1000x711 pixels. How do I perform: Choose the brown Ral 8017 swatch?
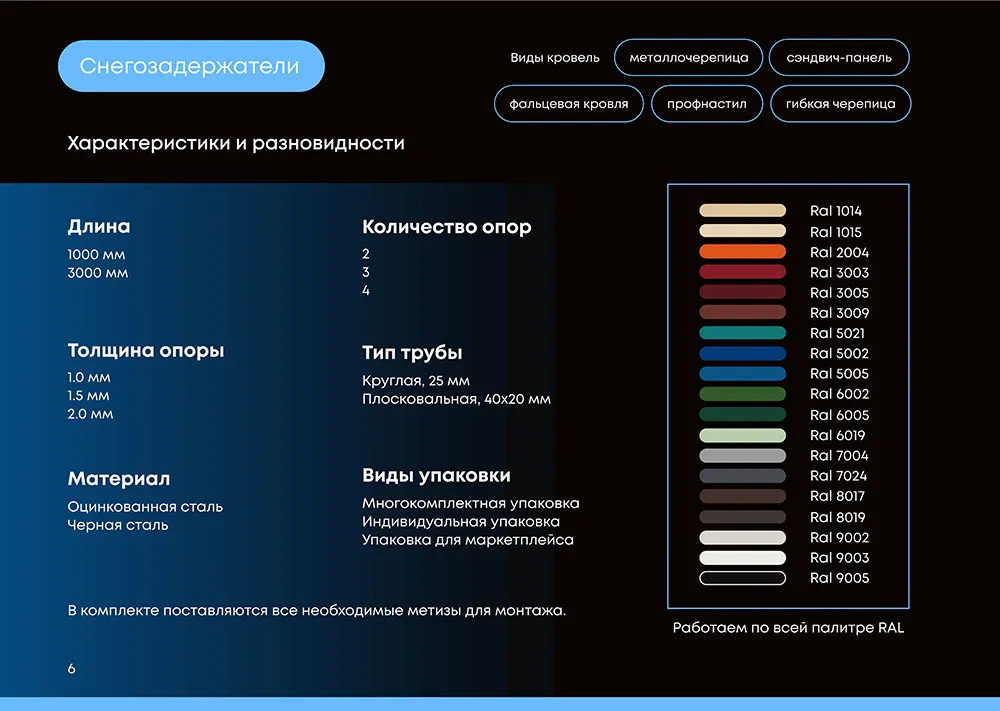pyautogui.click(x=742, y=496)
